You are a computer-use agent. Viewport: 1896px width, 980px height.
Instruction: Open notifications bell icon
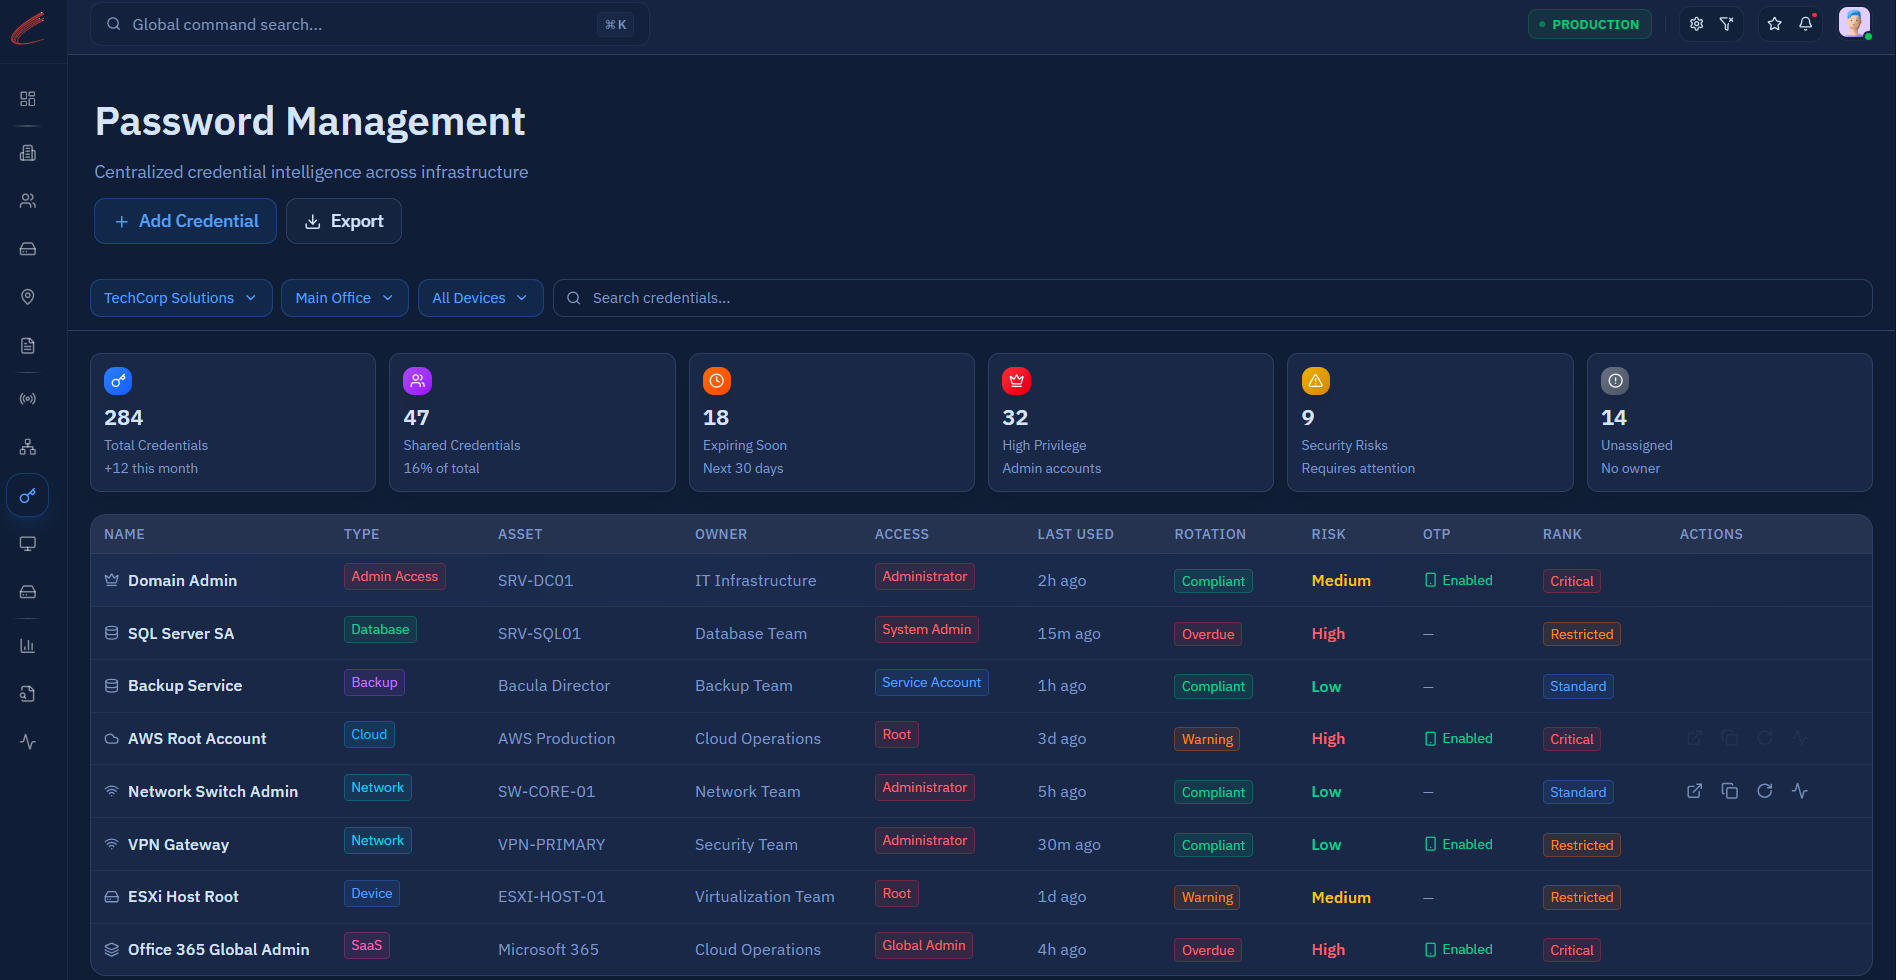click(x=1806, y=24)
